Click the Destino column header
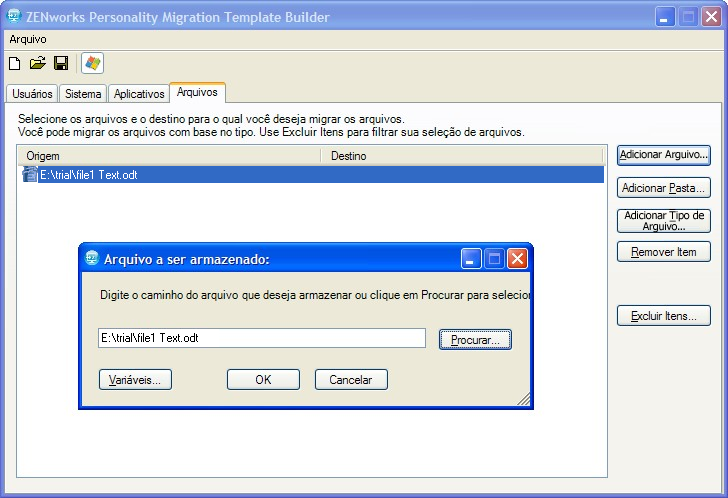Viewport: 728px width, 498px height. (462, 156)
